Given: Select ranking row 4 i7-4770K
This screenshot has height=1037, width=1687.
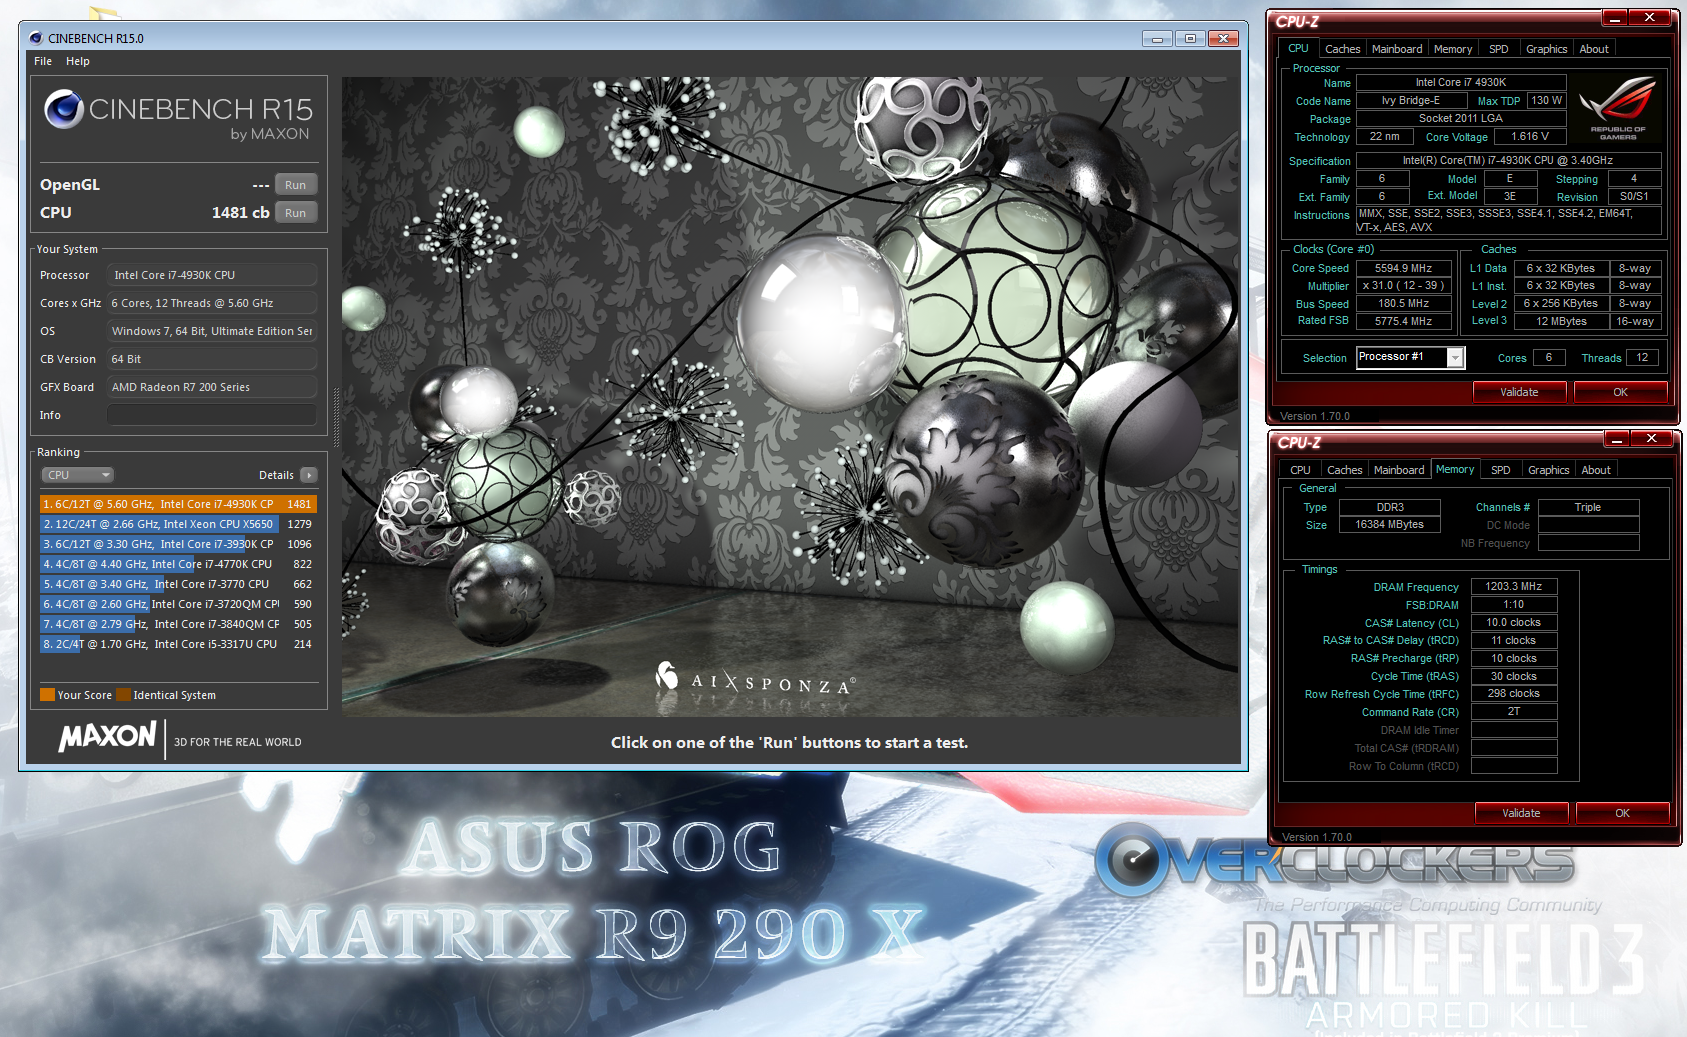Looking at the screenshot, I should click(178, 564).
